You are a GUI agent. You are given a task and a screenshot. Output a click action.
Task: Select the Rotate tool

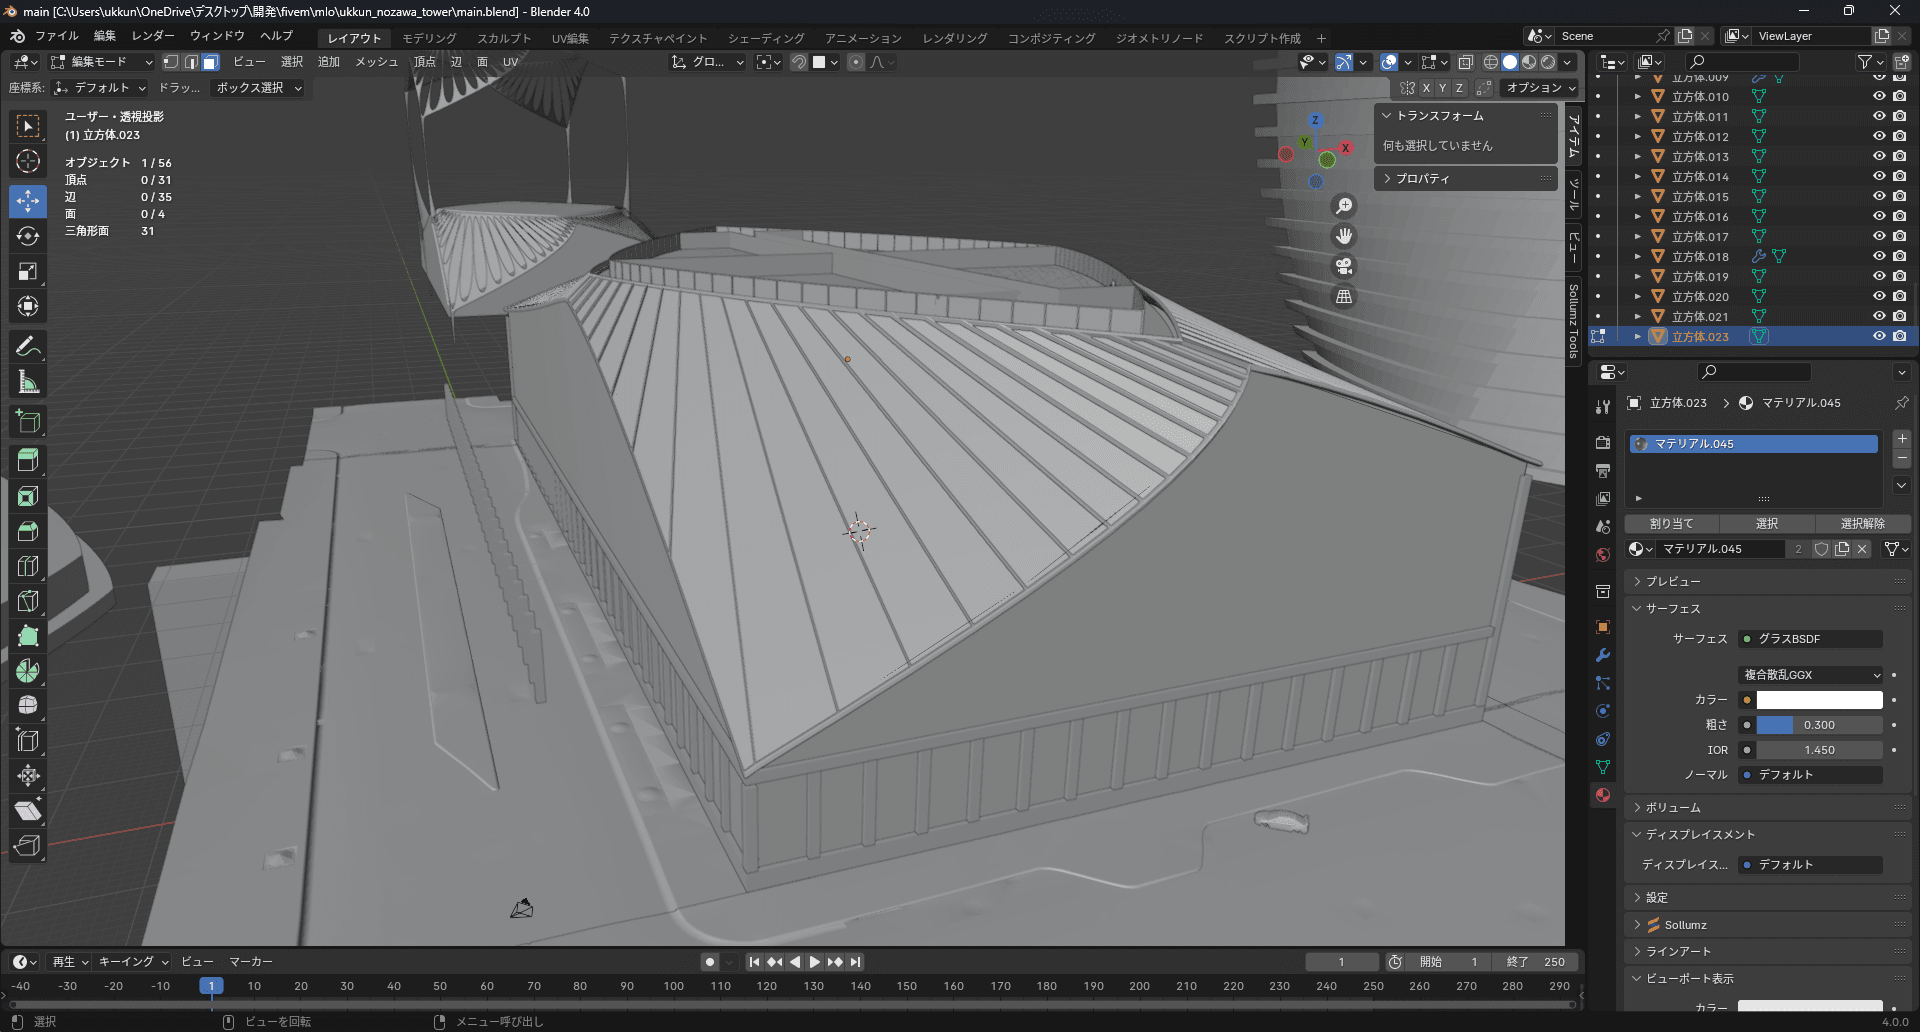[28, 236]
